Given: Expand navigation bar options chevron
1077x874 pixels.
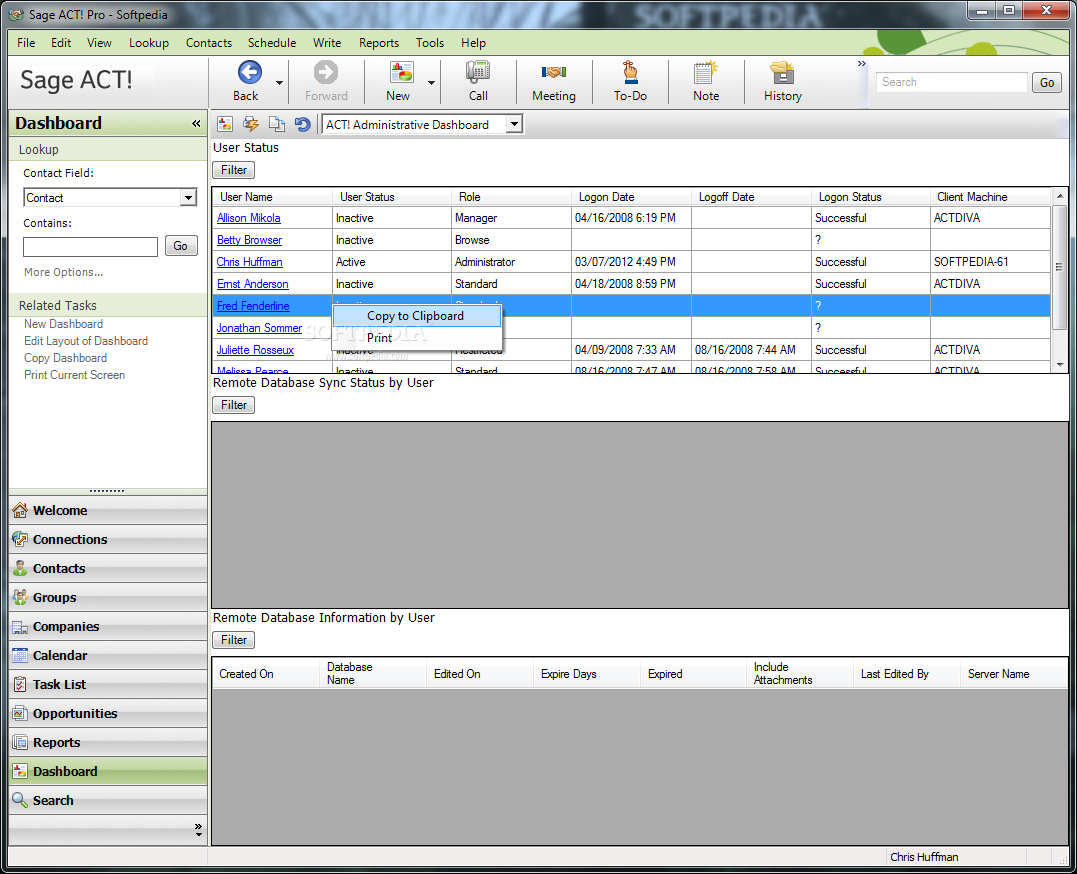Looking at the screenshot, I should click(x=198, y=829).
